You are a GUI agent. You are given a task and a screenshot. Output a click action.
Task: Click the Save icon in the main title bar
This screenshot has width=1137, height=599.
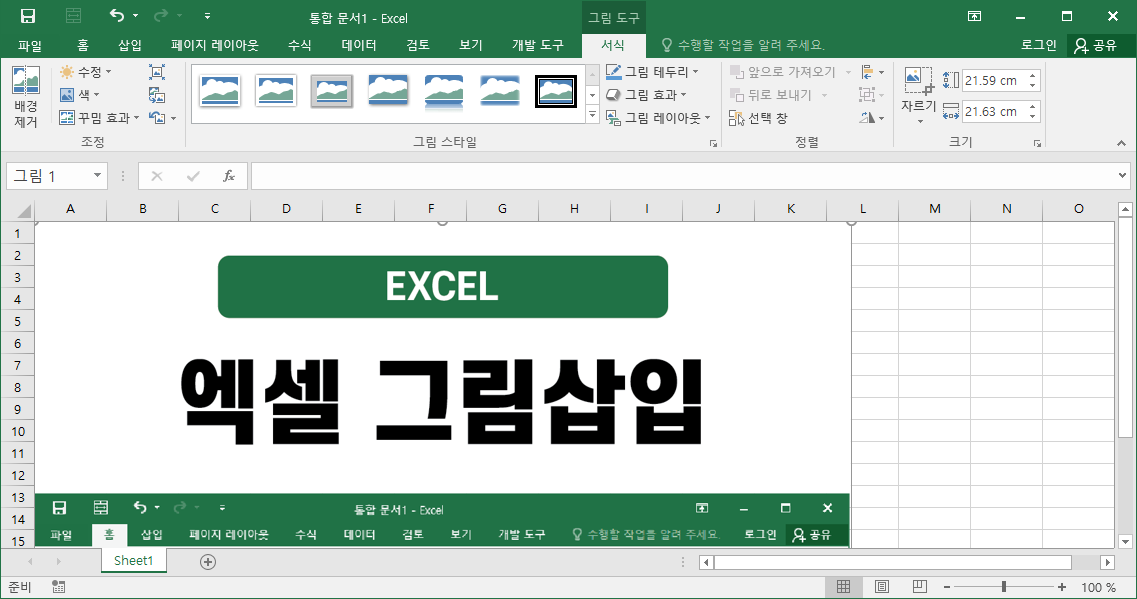tap(28, 16)
